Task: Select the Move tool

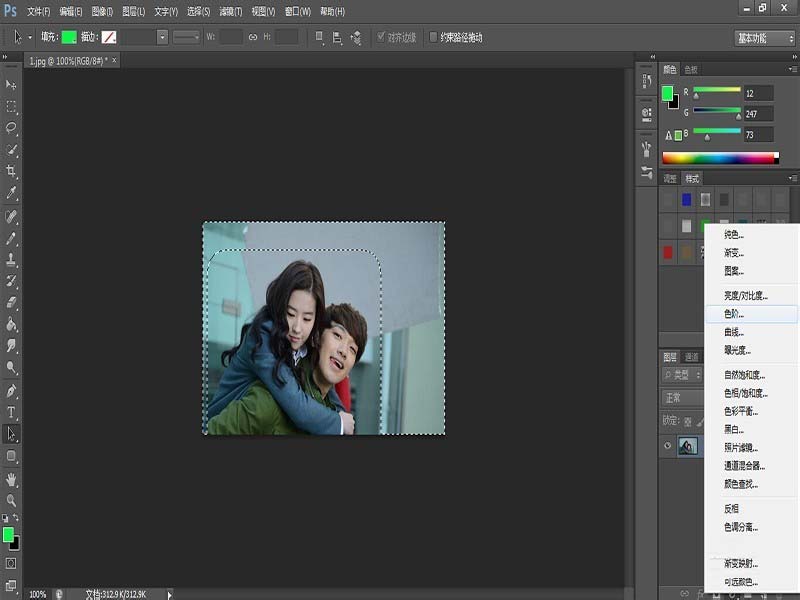Action: point(12,84)
